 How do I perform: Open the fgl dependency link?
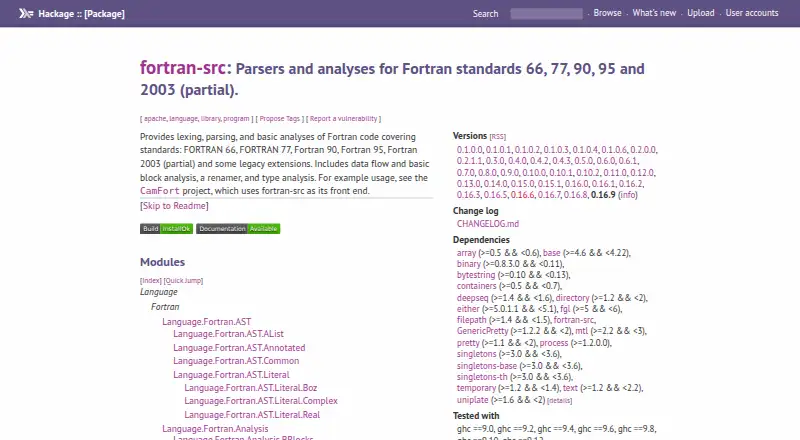(x=565, y=309)
